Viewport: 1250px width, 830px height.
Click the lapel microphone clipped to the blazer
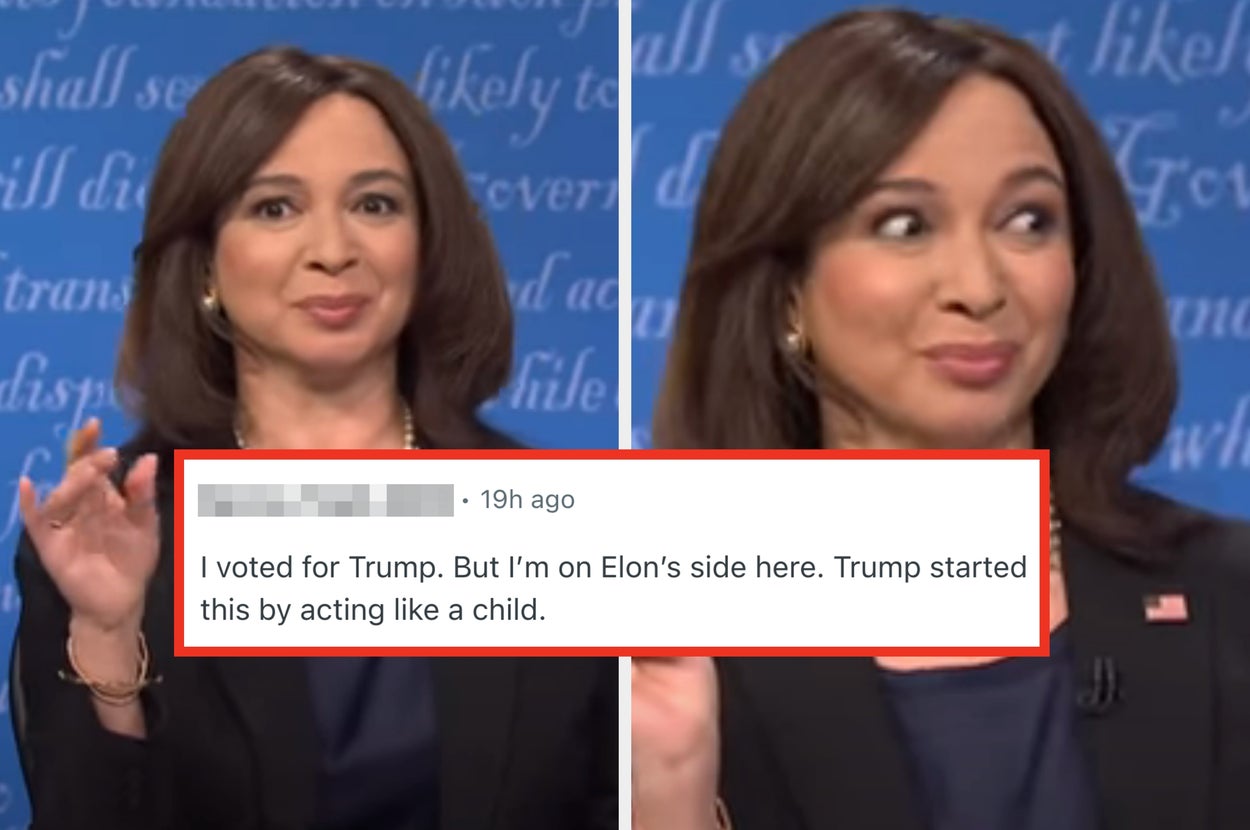[x=1101, y=685]
